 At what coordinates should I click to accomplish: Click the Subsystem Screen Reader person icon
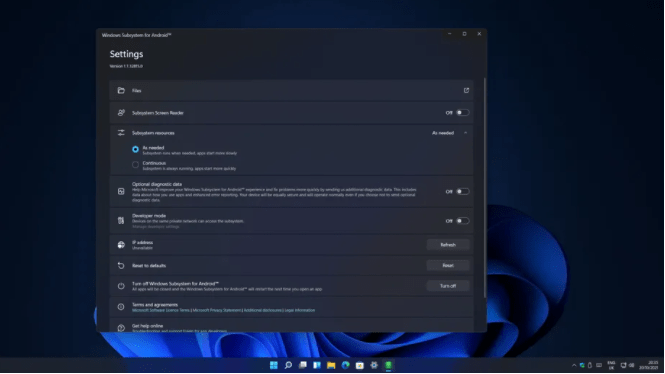pos(121,113)
